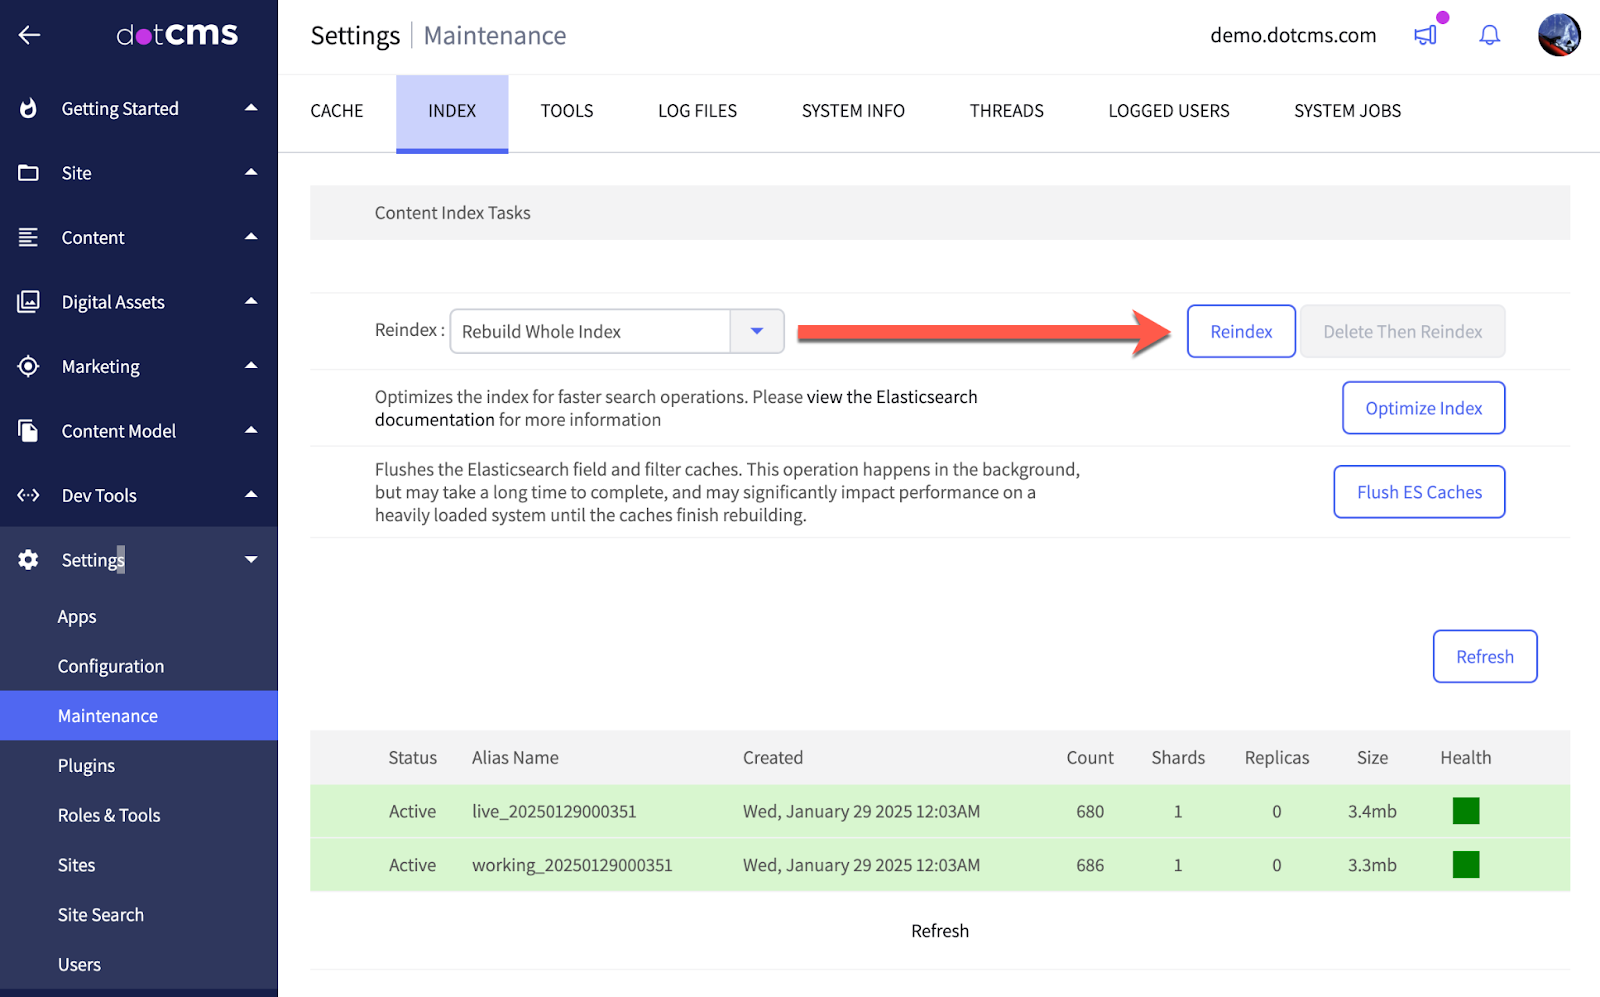Expand the Content menu chevron
This screenshot has height=997, width=1600.
pos(251,237)
